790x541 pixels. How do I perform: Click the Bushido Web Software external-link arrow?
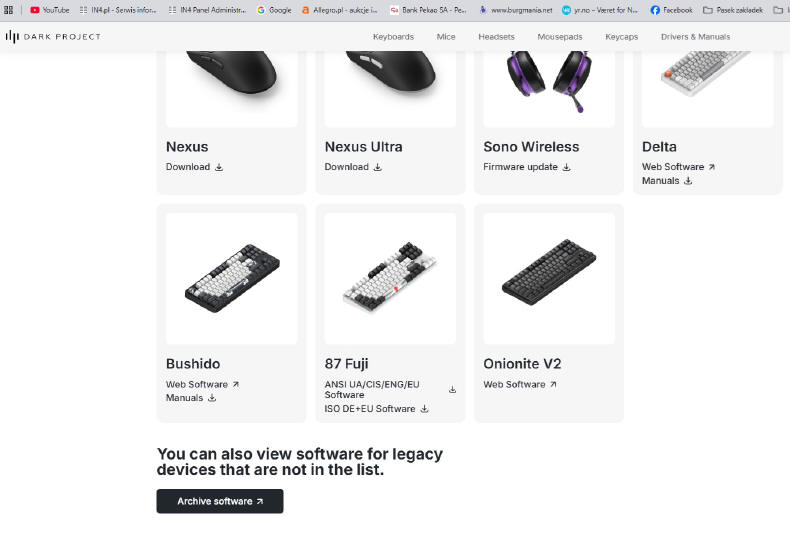(x=236, y=384)
